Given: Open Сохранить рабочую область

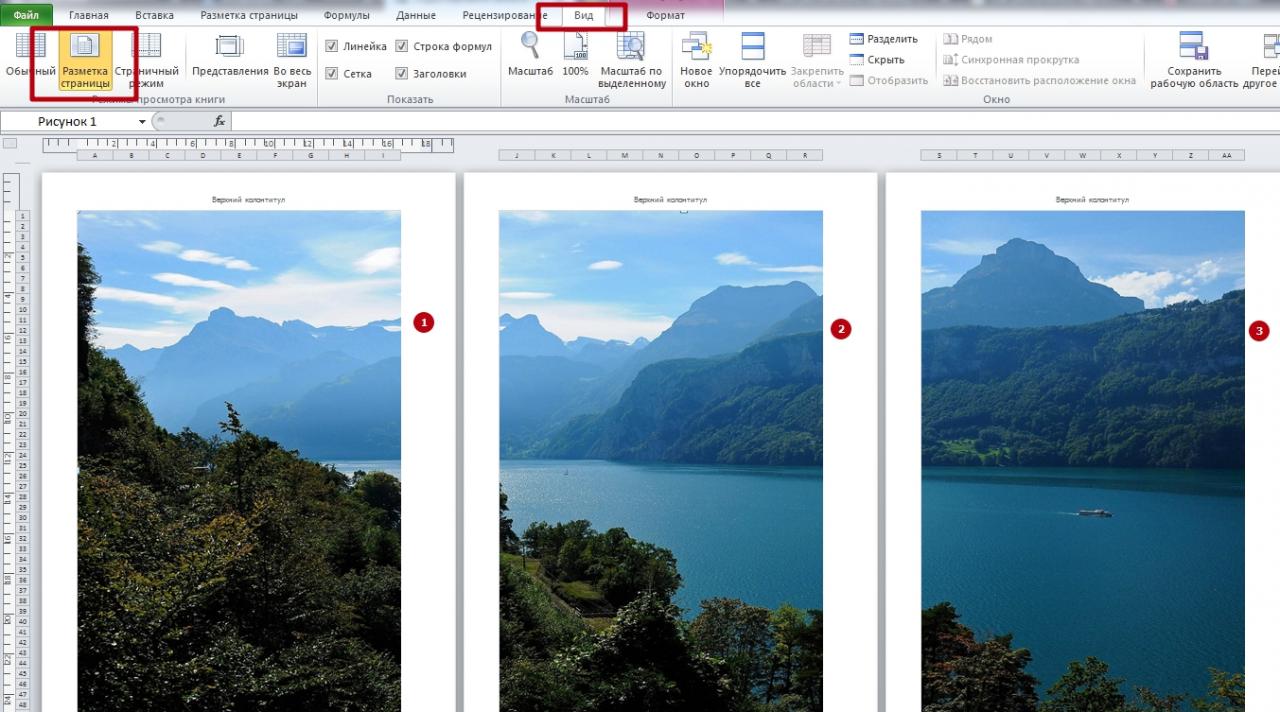Looking at the screenshot, I should pyautogui.click(x=1193, y=47).
